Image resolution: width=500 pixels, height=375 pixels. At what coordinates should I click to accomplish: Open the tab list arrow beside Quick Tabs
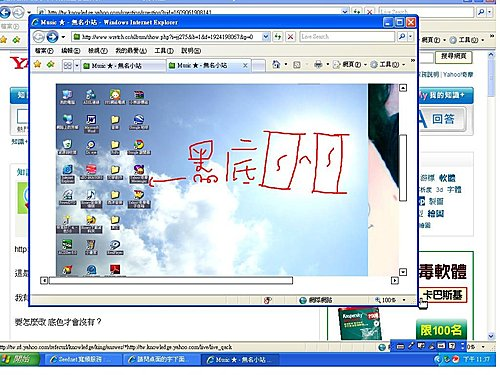(x=77, y=65)
